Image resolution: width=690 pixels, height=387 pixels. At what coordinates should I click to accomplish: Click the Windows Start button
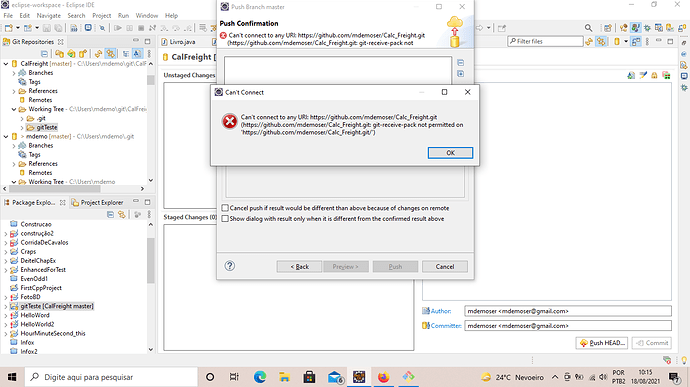[x=12, y=377]
